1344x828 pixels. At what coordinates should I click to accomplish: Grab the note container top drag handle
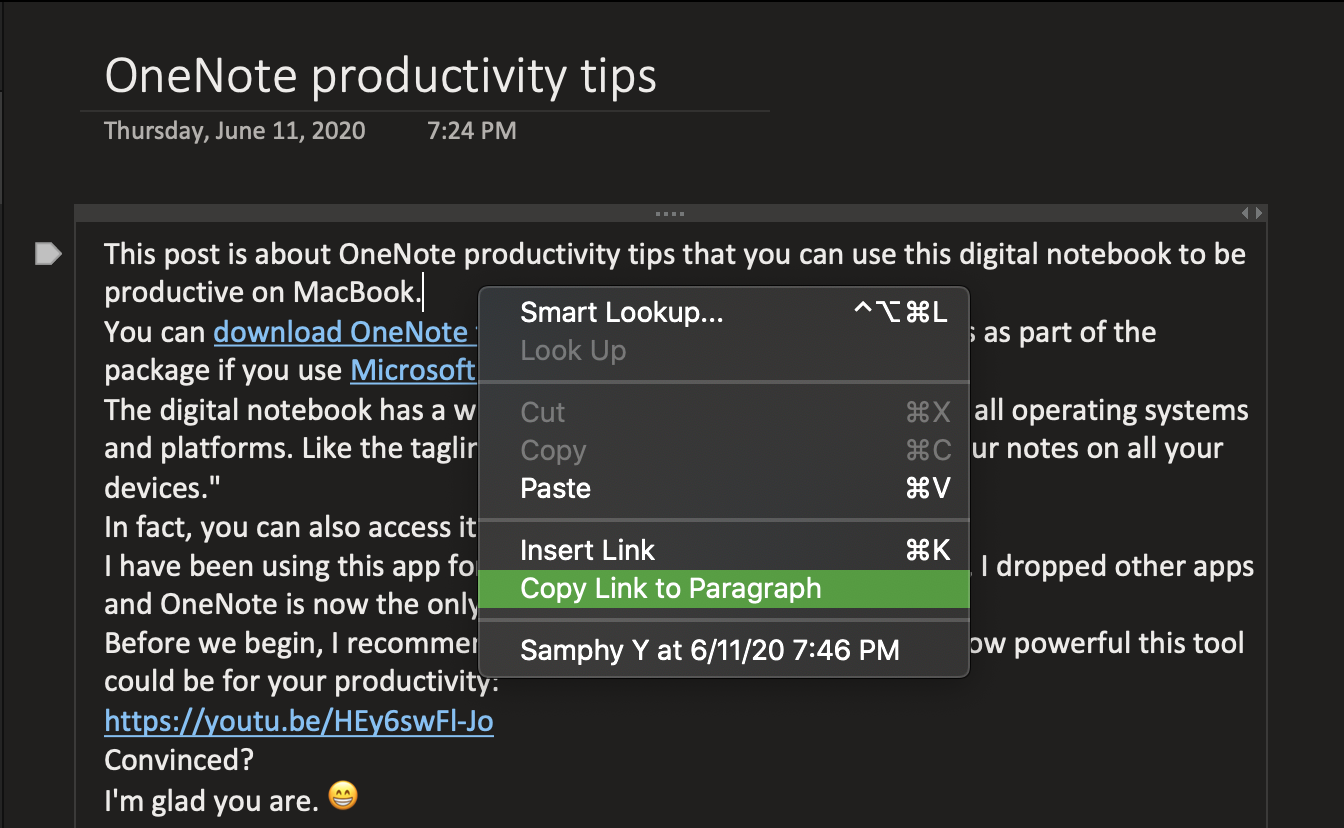(670, 213)
